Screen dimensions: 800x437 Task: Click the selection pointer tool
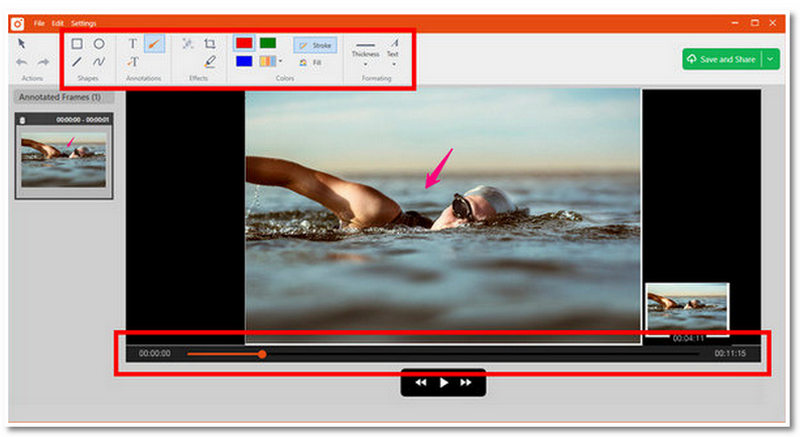click(x=22, y=44)
